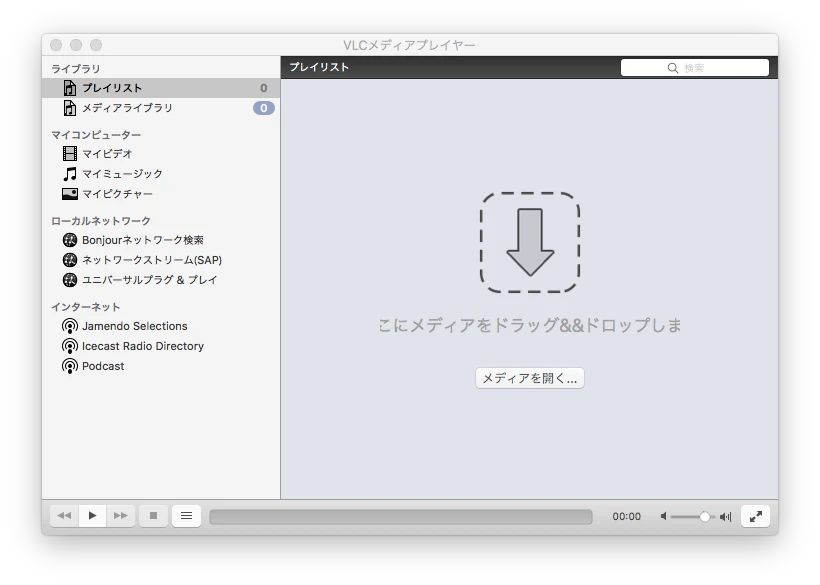Start playback with the play button

pos(93,516)
